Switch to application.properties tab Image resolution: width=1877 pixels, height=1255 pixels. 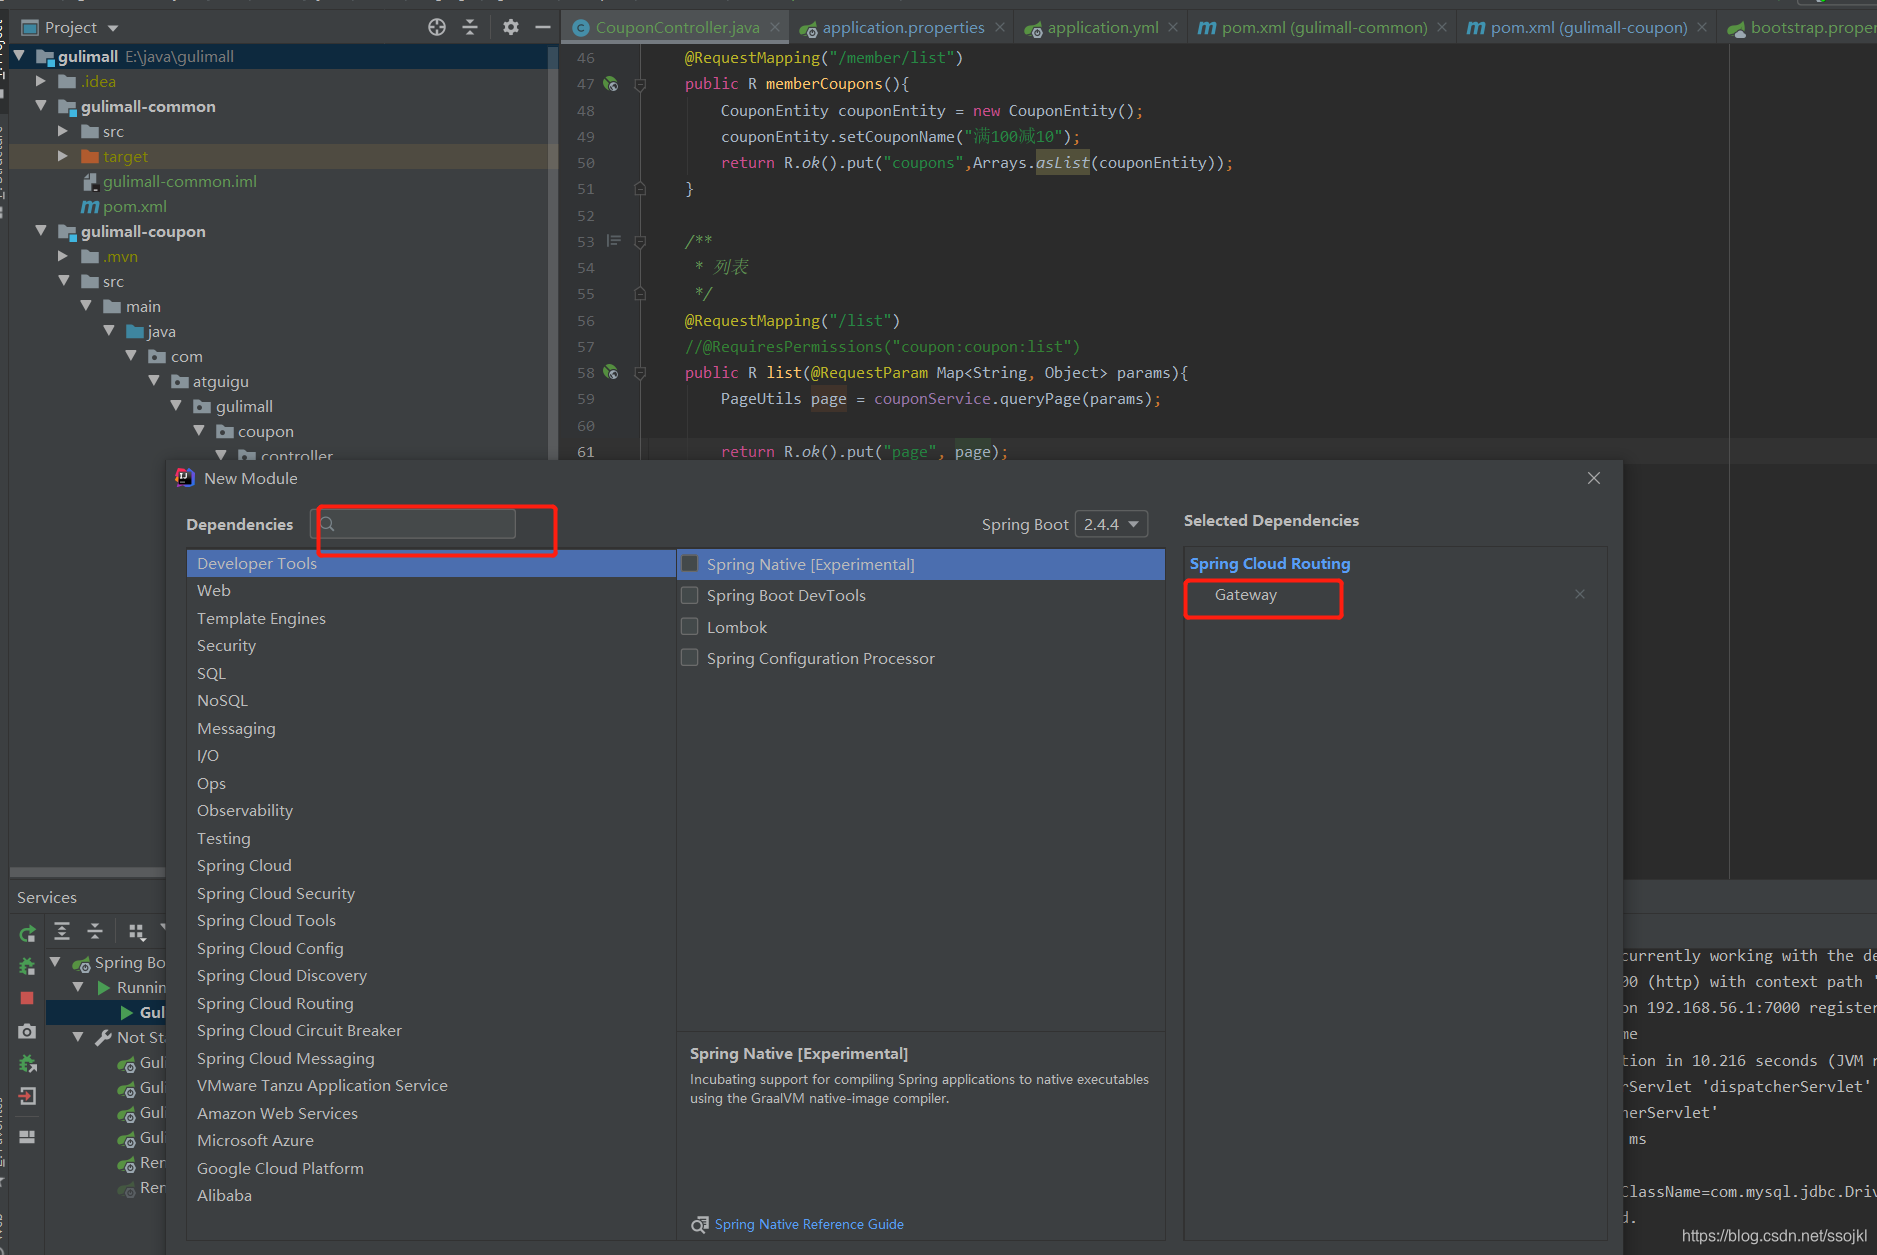(903, 27)
